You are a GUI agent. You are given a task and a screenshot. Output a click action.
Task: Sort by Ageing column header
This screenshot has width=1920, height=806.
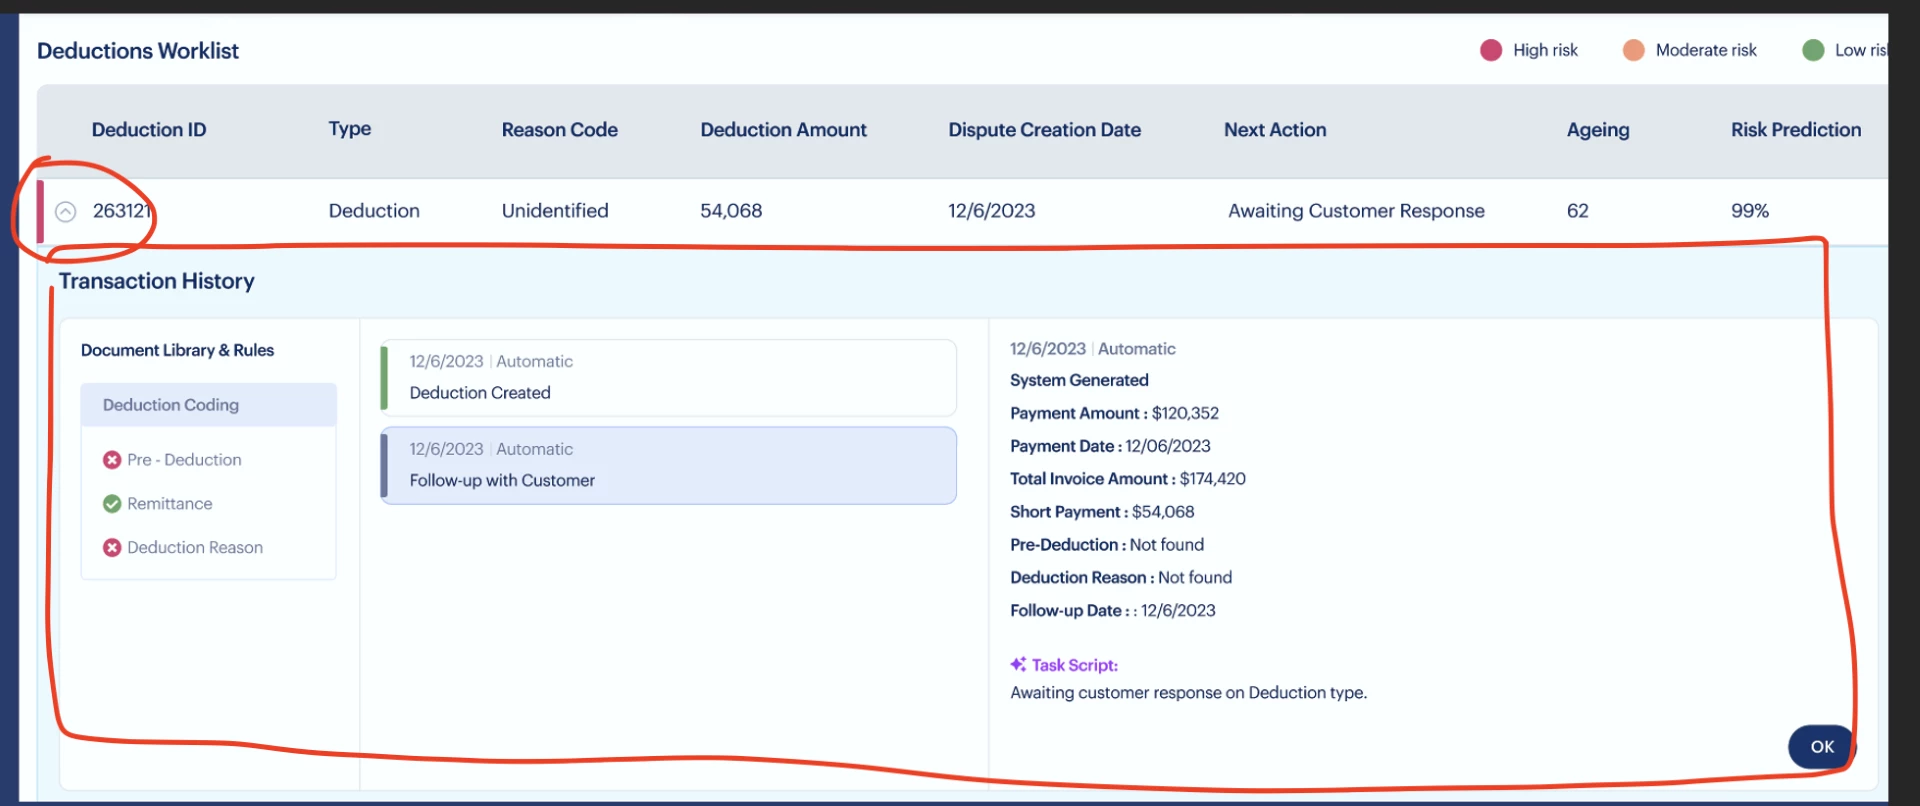pyautogui.click(x=1598, y=130)
